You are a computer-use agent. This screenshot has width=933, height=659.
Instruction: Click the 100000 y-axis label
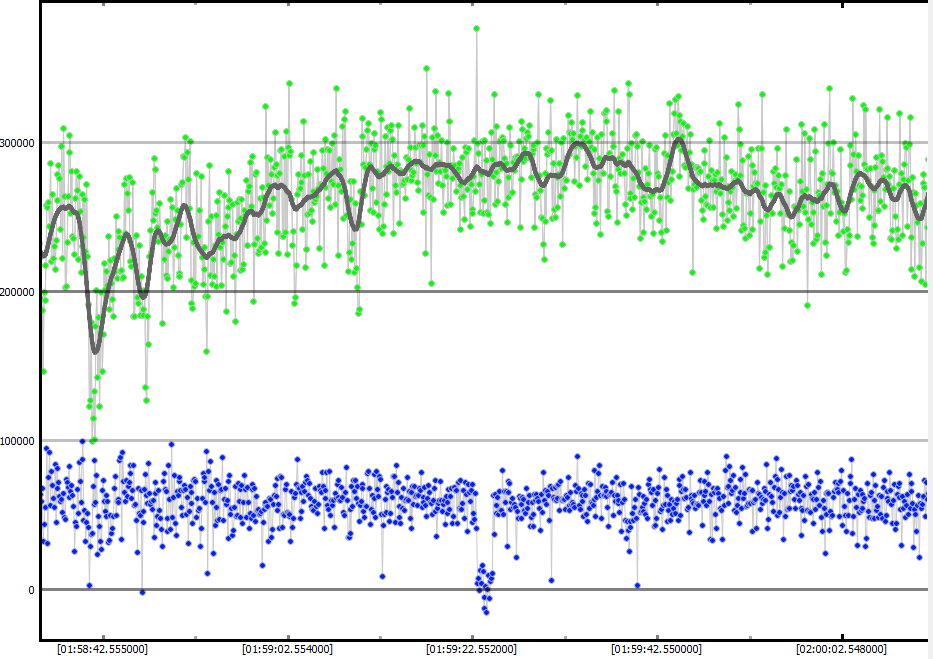point(20,441)
